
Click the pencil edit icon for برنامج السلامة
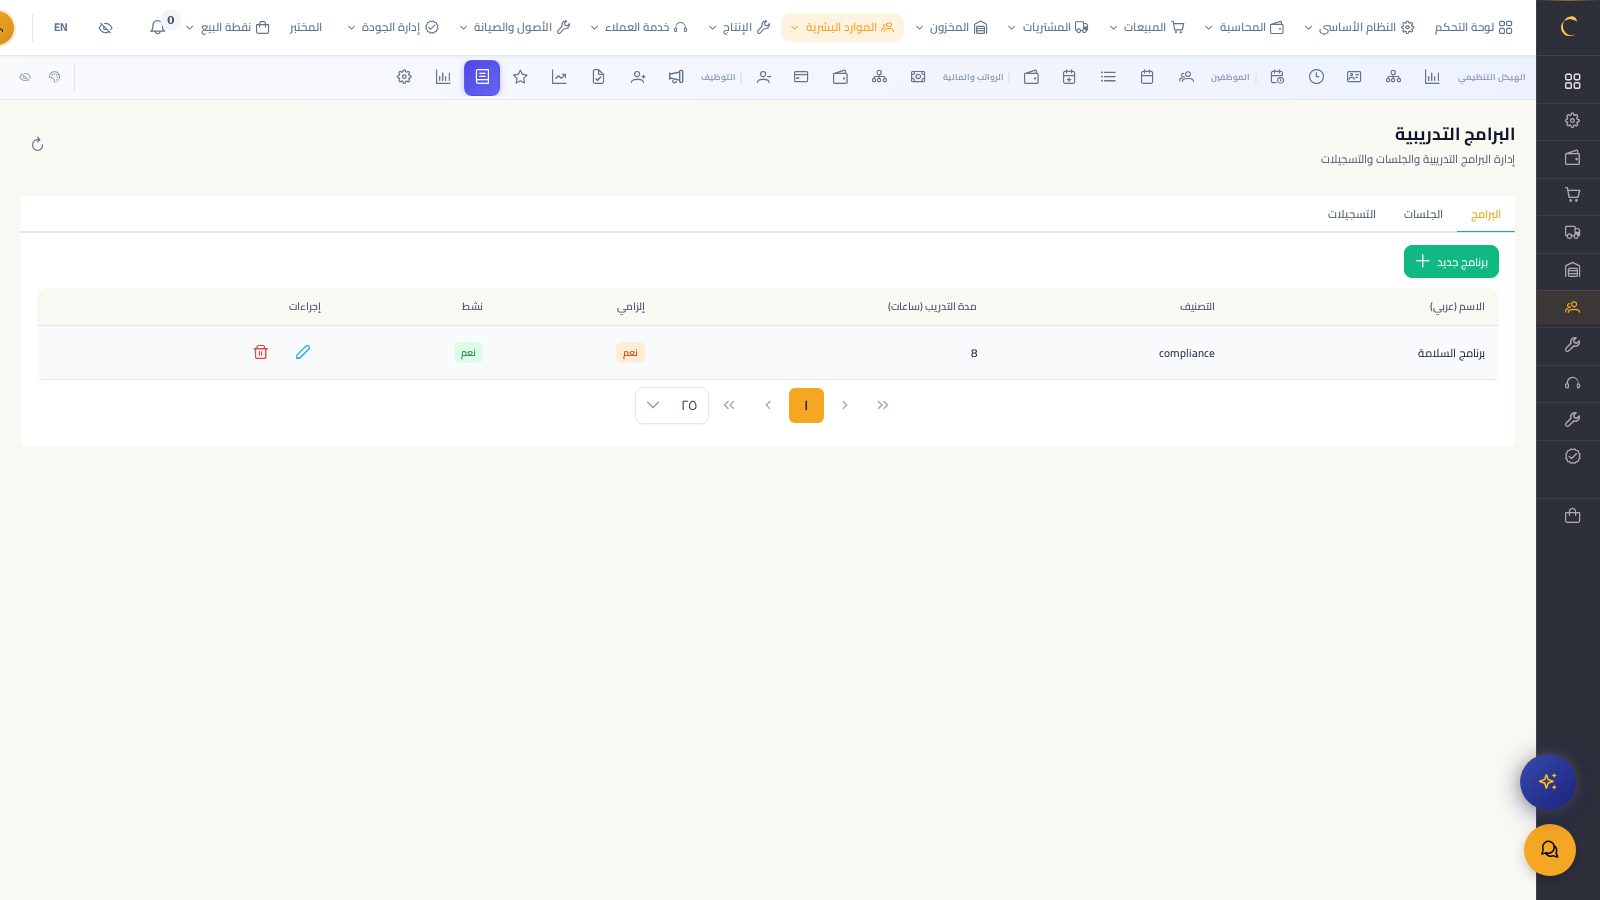pos(303,352)
